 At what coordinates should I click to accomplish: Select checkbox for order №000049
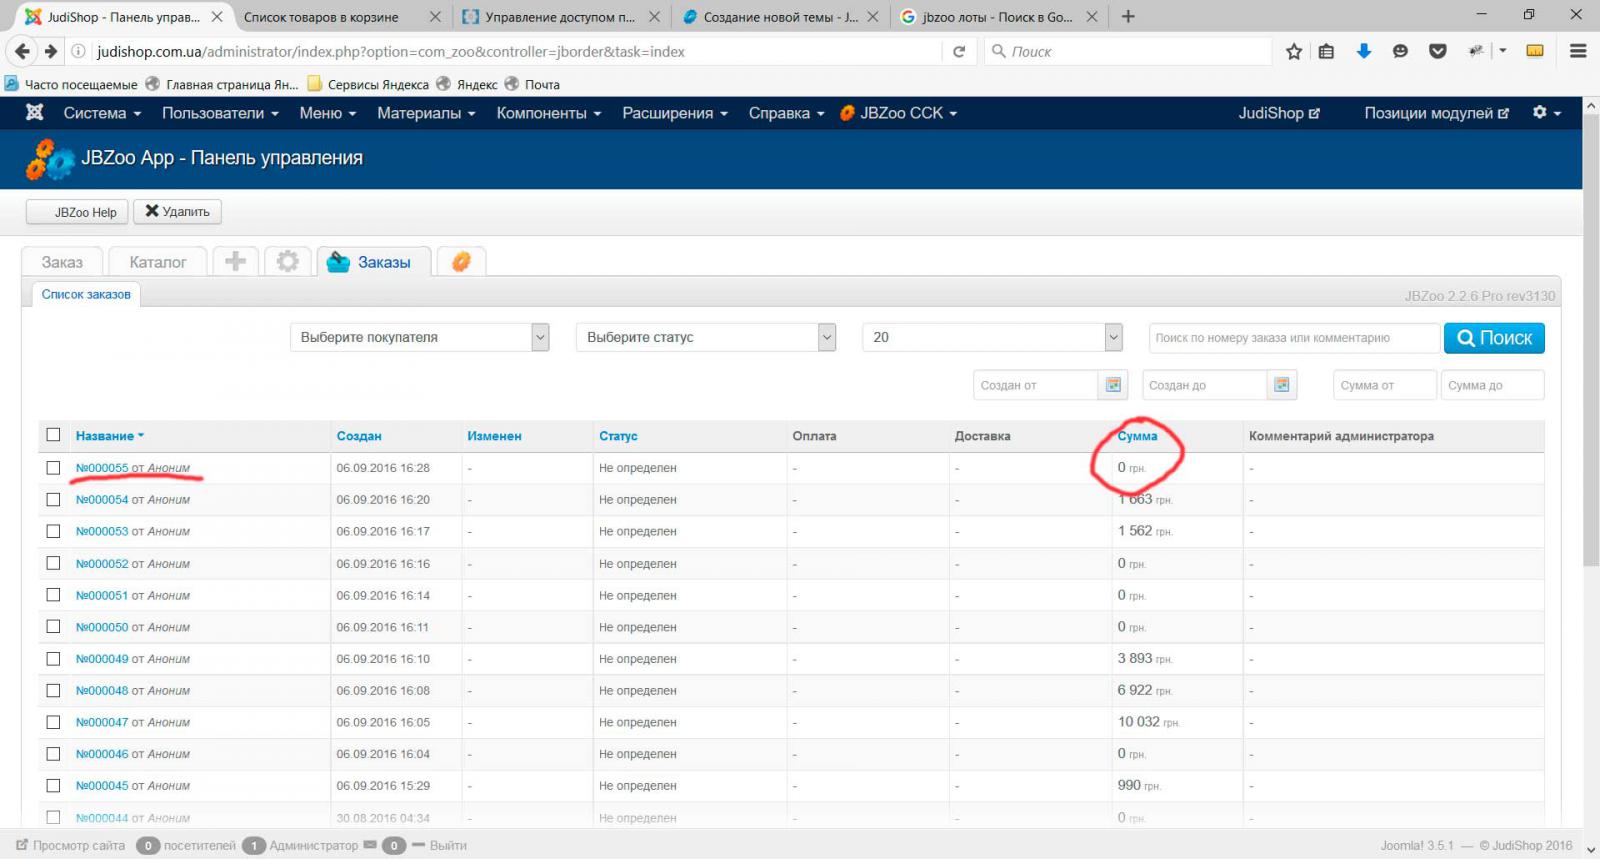click(x=53, y=659)
